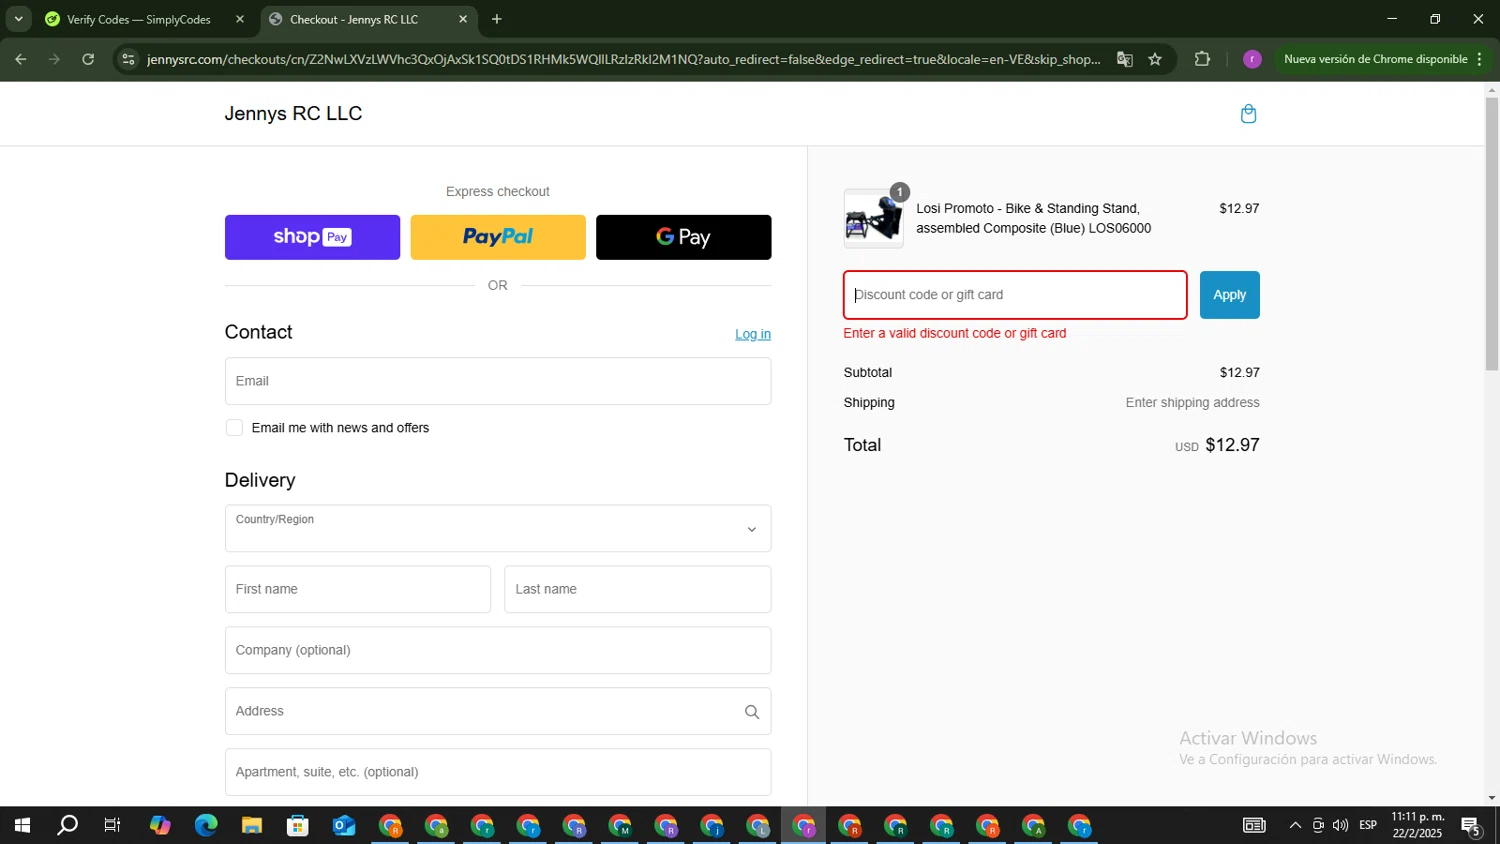Open the Chrome extensions puzzle icon
1500x844 pixels.
1202,59
